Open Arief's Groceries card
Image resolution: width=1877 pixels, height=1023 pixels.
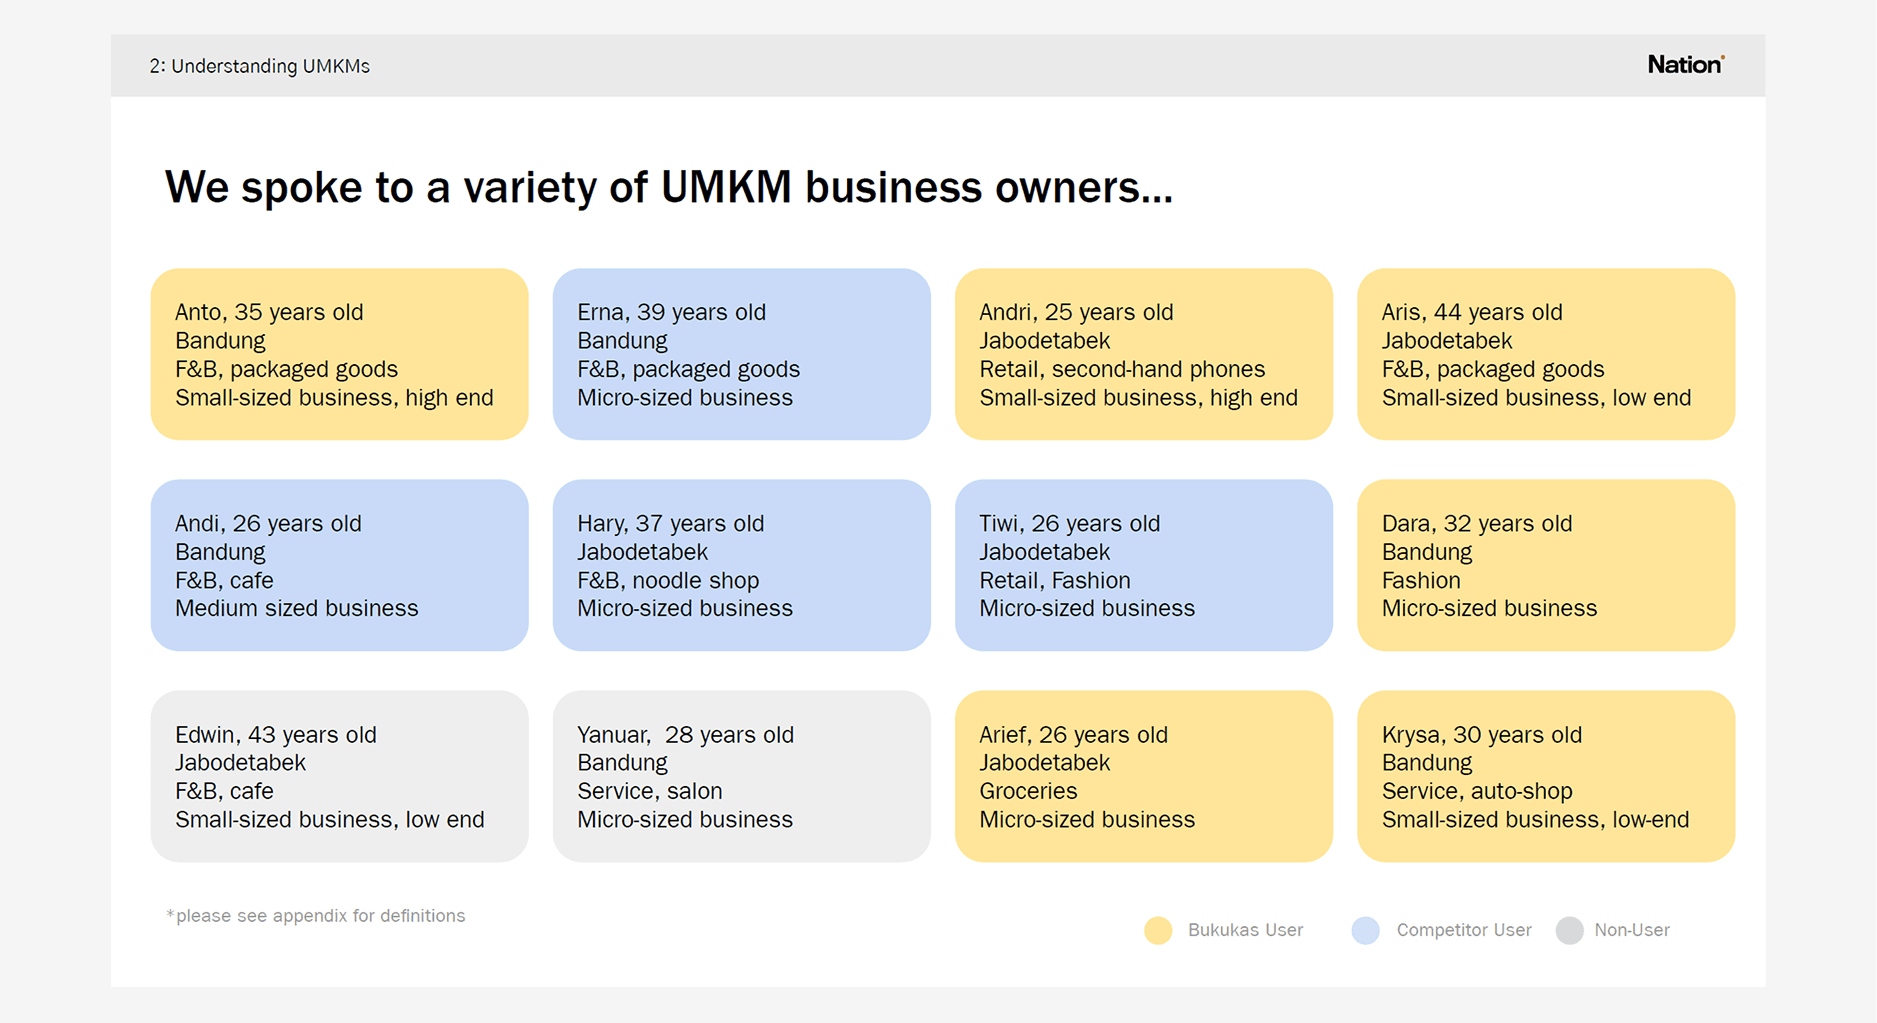[1144, 776]
